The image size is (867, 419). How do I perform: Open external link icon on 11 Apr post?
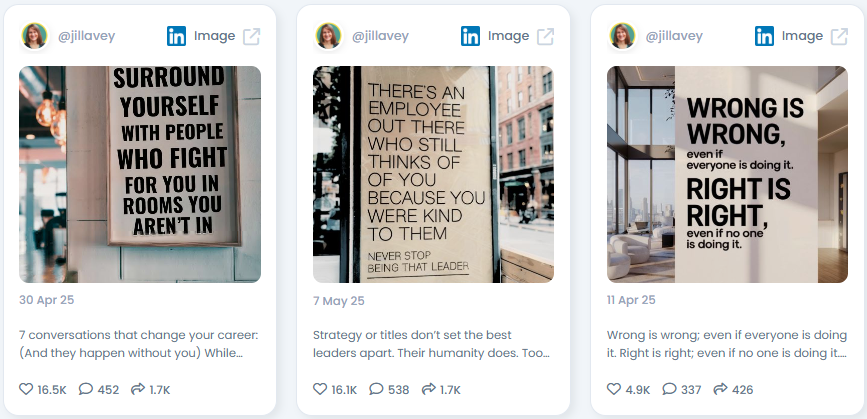tap(839, 36)
